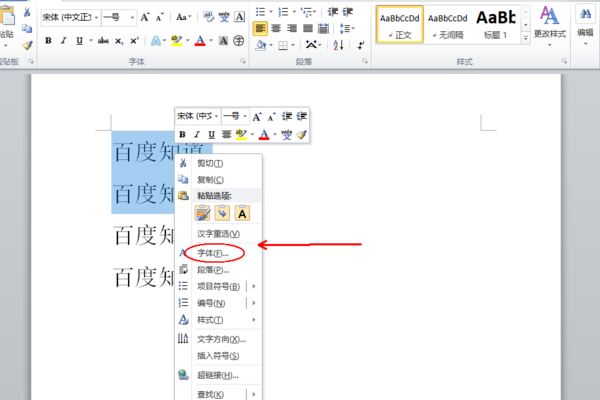Paste as text only option

click(242, 213)
